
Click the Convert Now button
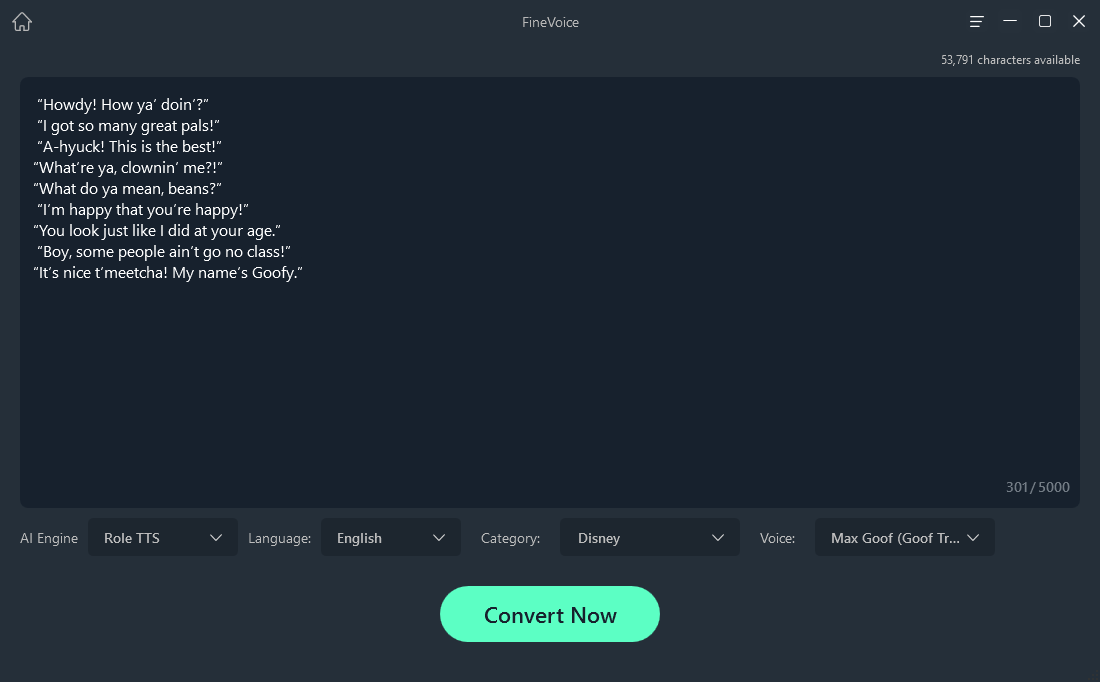[x=550, y=614]
